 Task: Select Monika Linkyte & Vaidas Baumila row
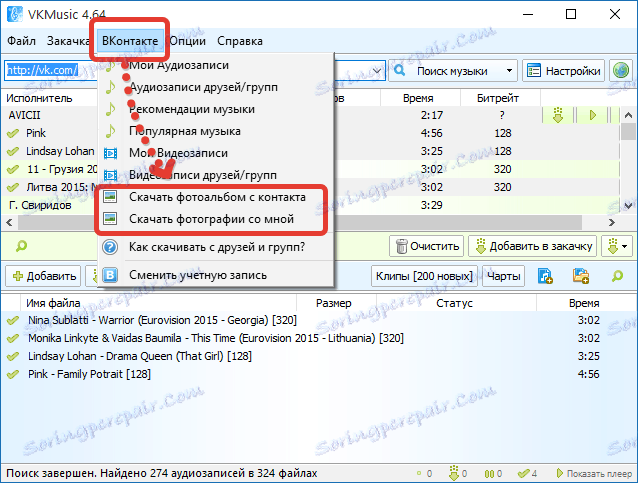point(317,338)
